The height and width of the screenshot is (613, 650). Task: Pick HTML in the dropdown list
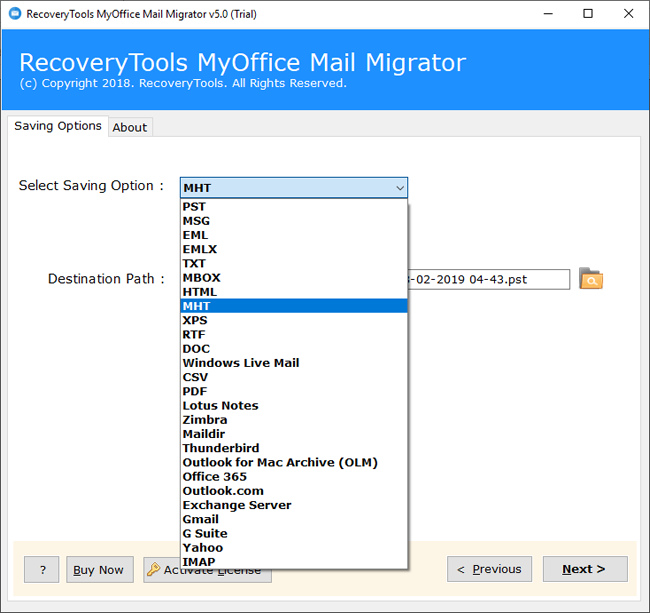tap(294, 292)
